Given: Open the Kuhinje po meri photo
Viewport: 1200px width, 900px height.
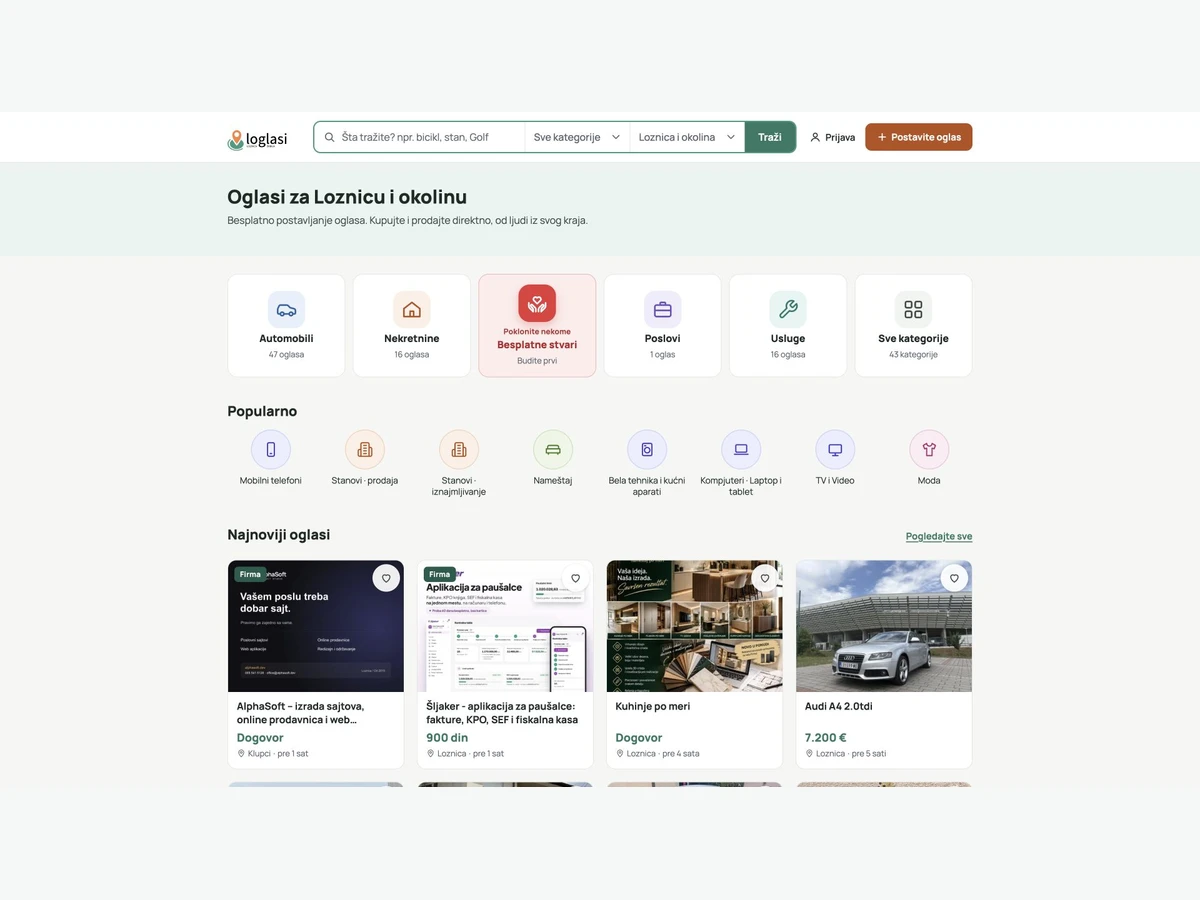Looking at the screenshot, I should tap(695, 626).
